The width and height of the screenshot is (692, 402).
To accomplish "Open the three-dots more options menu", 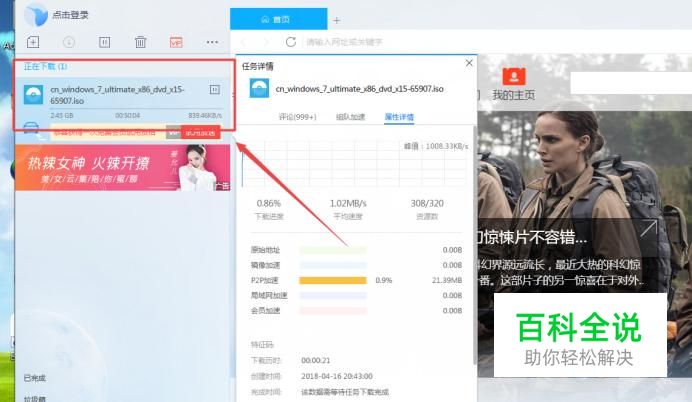I will (212, 42).
